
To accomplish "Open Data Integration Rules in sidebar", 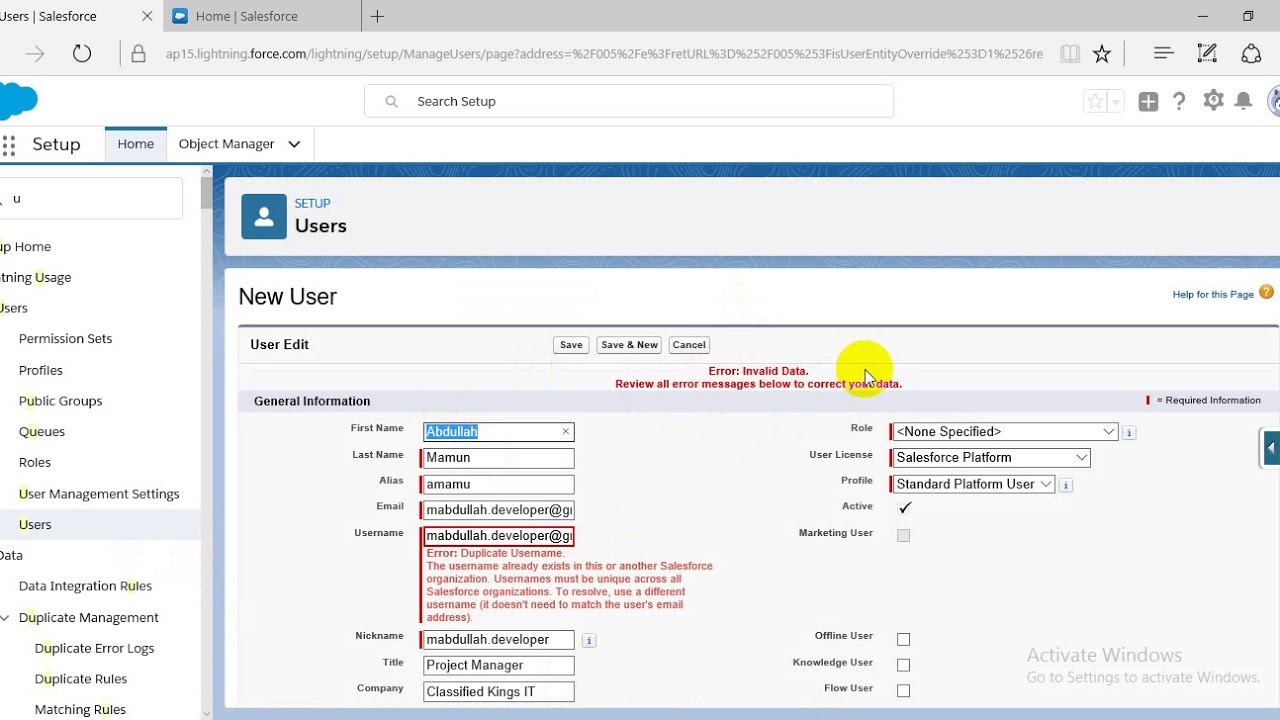I will click(x=85, y=586).
